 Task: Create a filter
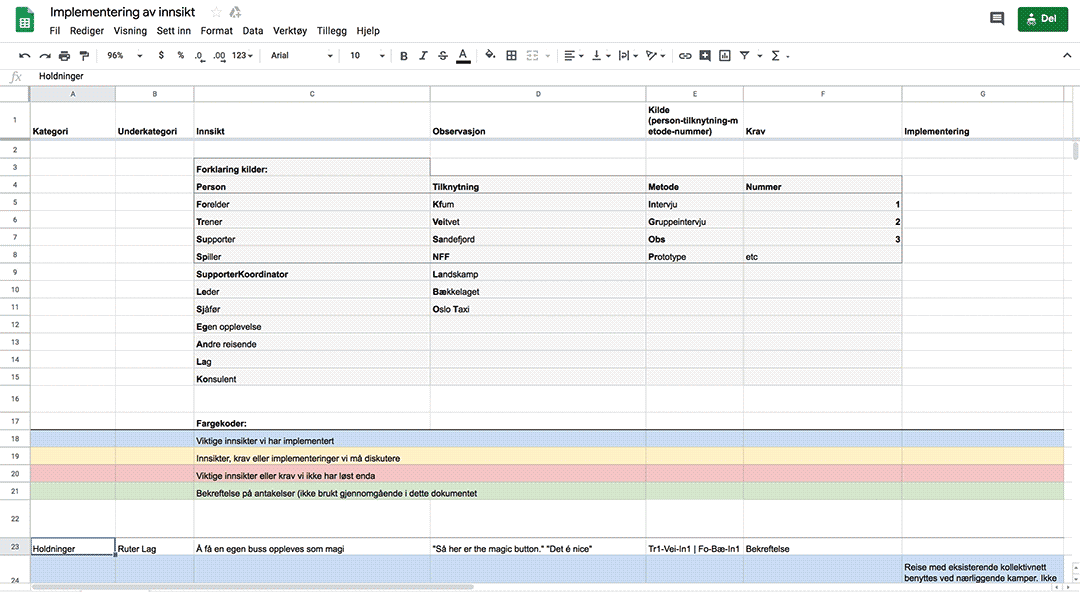[745, 56]
